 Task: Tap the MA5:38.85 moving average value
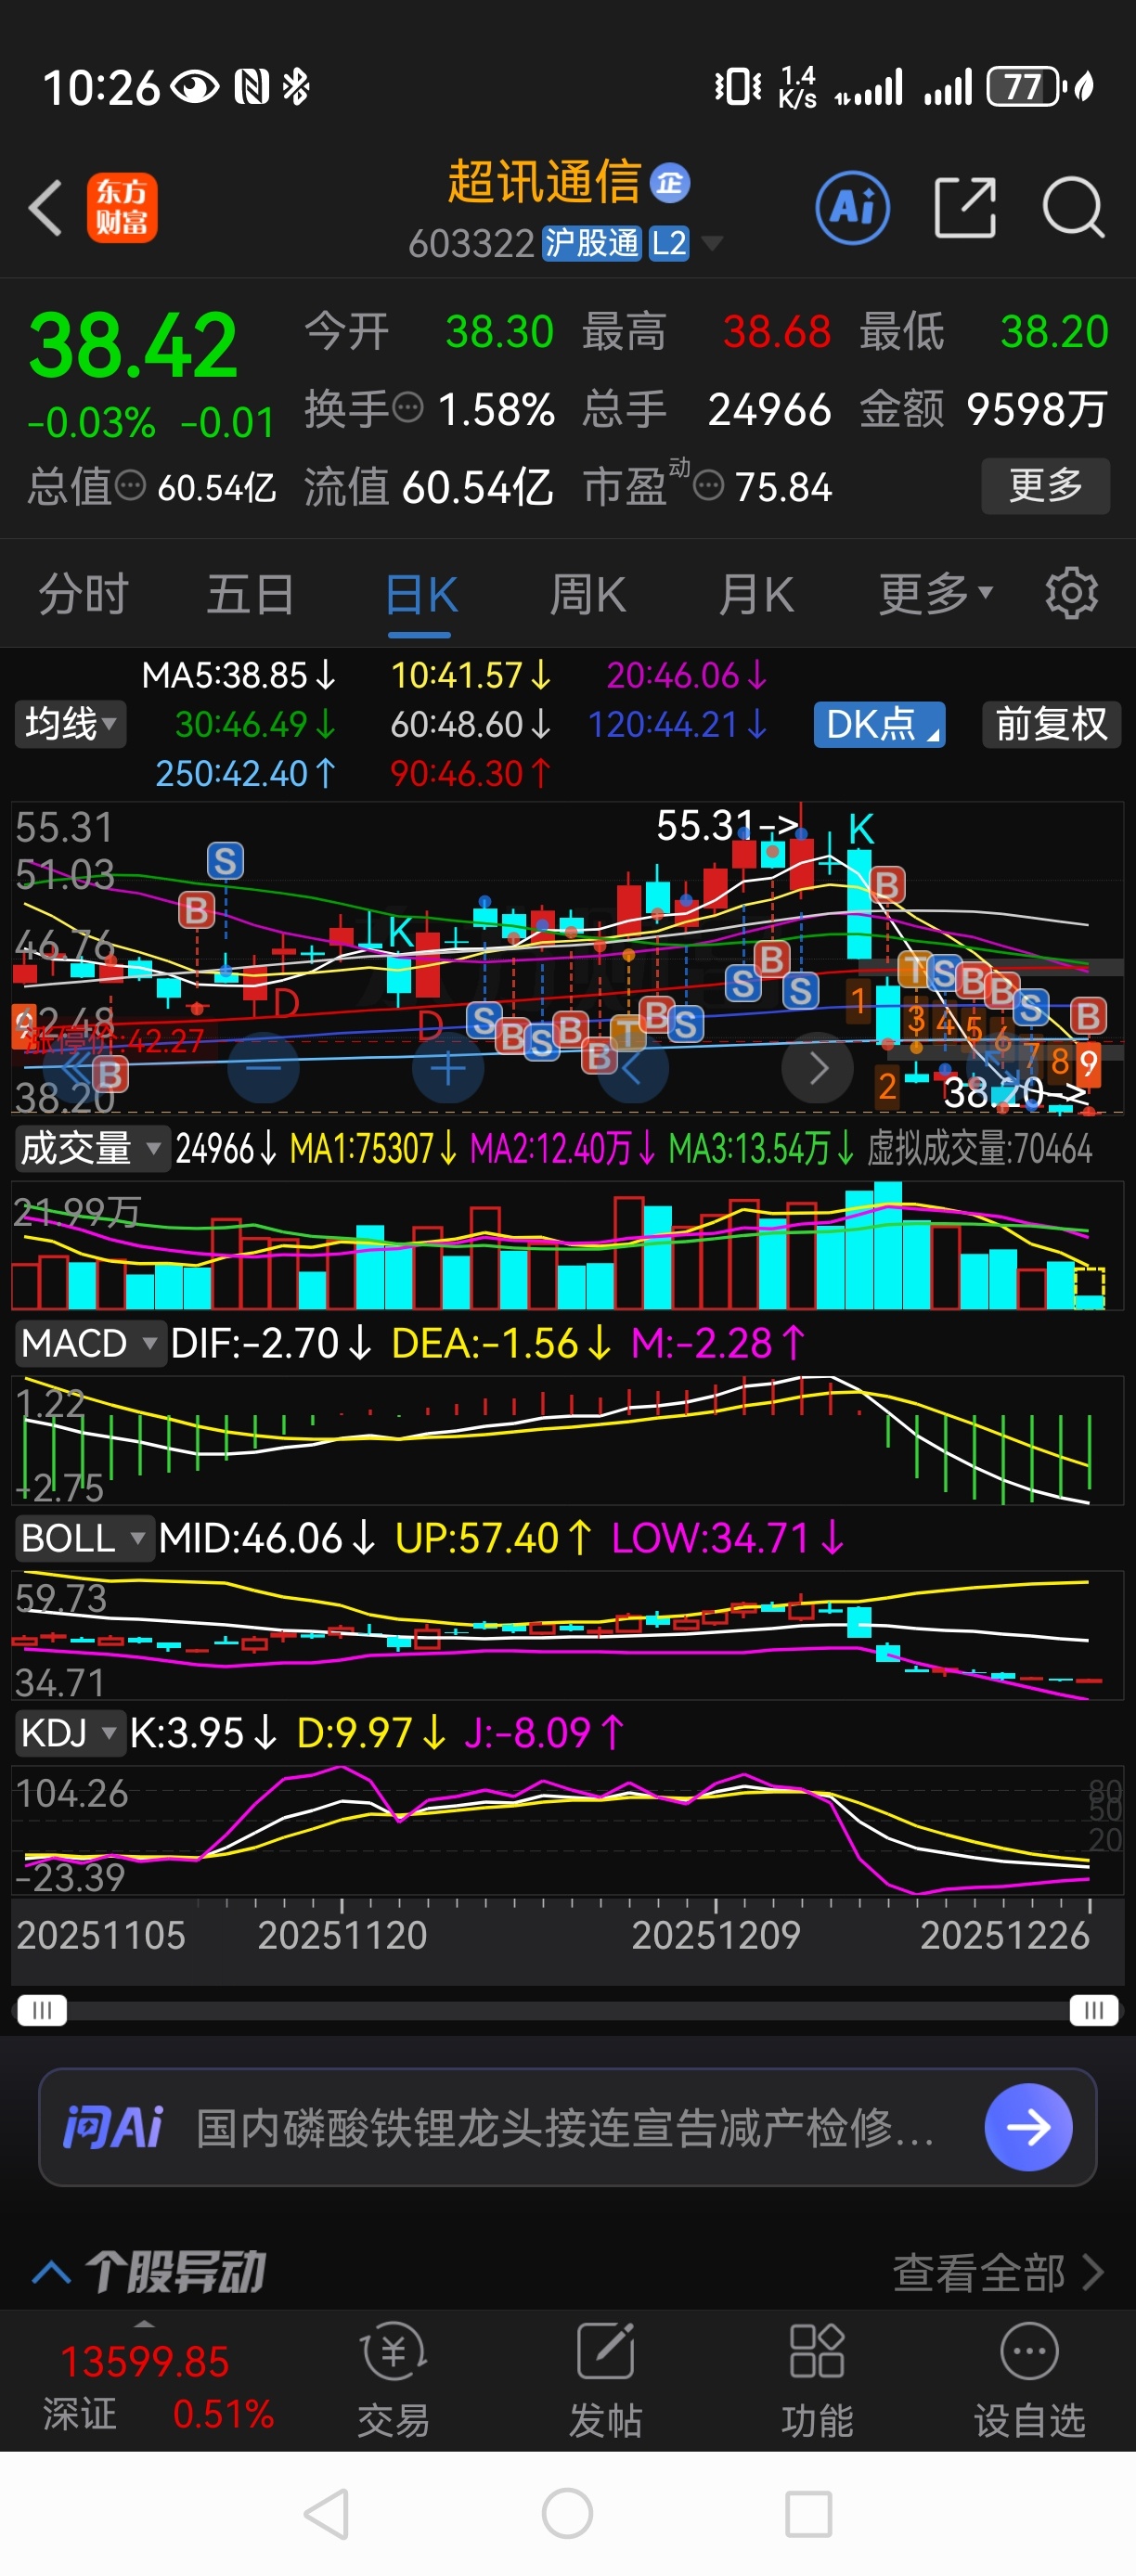[239, 676]
